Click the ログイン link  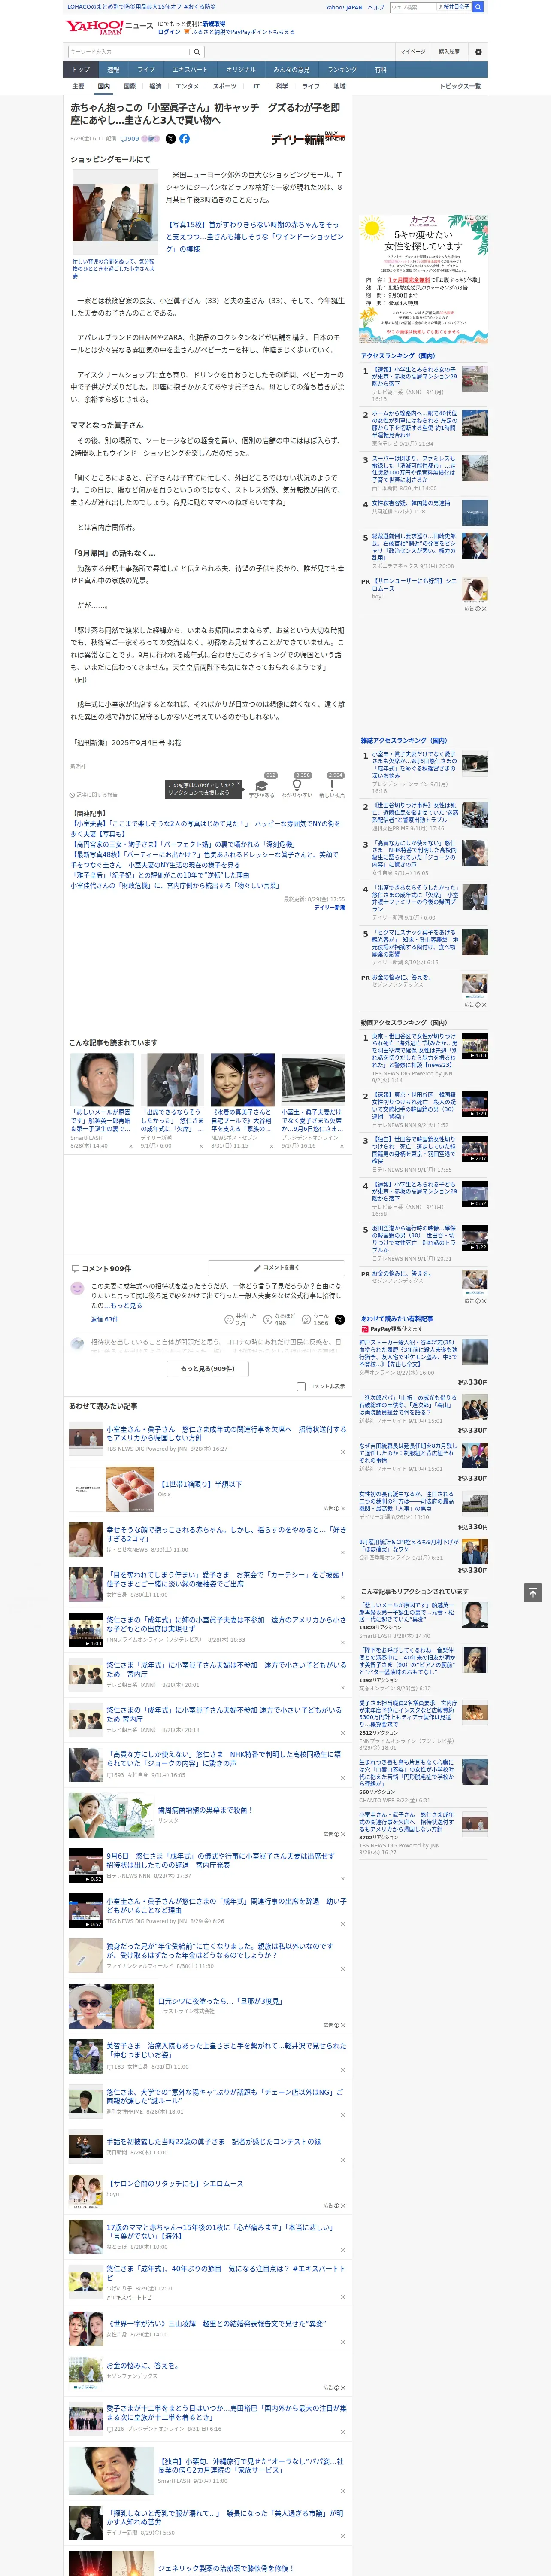tap(169, 32)
